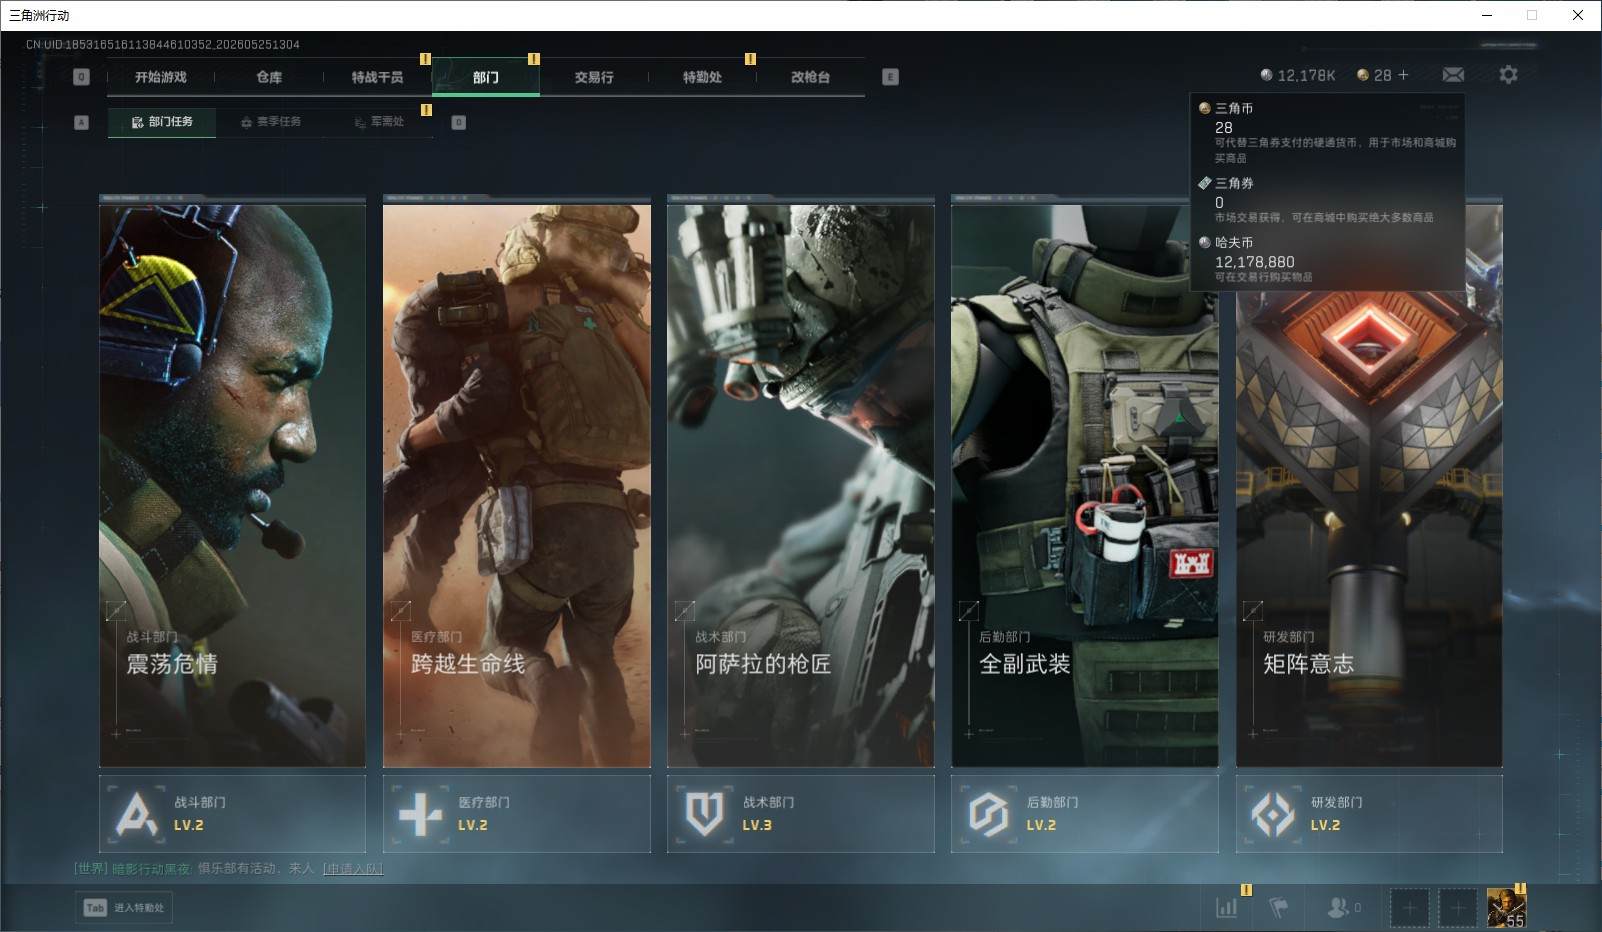Open the flags icon in bottom bar
This screenshot has height=932, width=1602.
[x=1278, y=908]
